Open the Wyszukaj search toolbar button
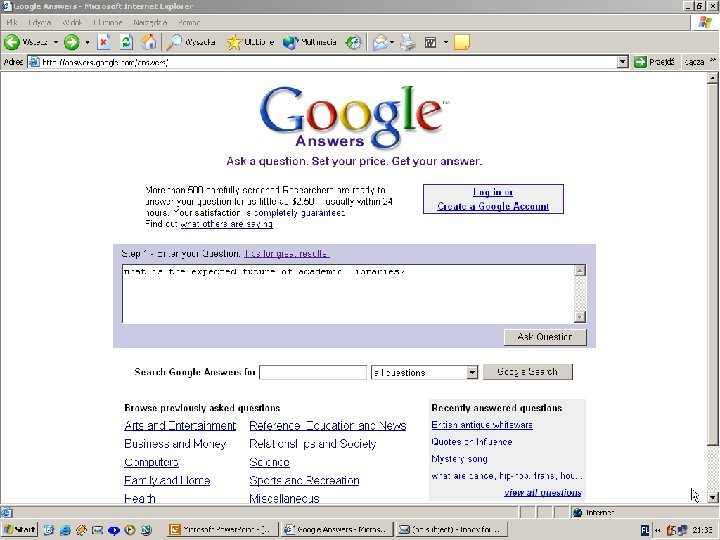Viewport: 720px width, 540px height. click(191, 42)
